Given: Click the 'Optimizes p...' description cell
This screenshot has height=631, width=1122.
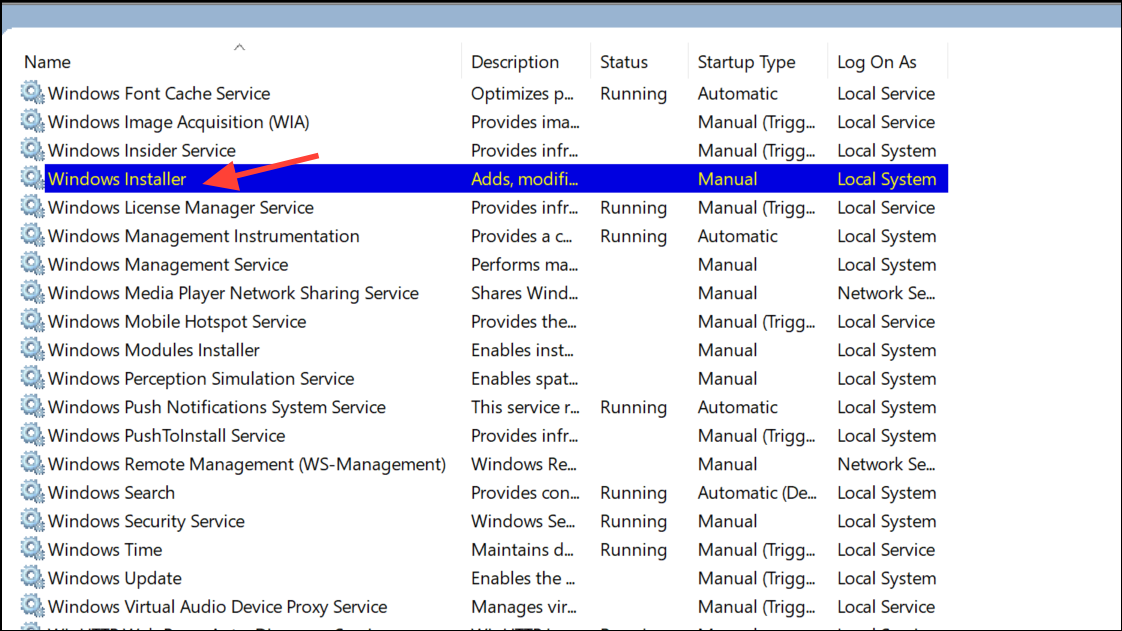Looking at the screenshot, I should pyautogui.click(x=522, y=94).
